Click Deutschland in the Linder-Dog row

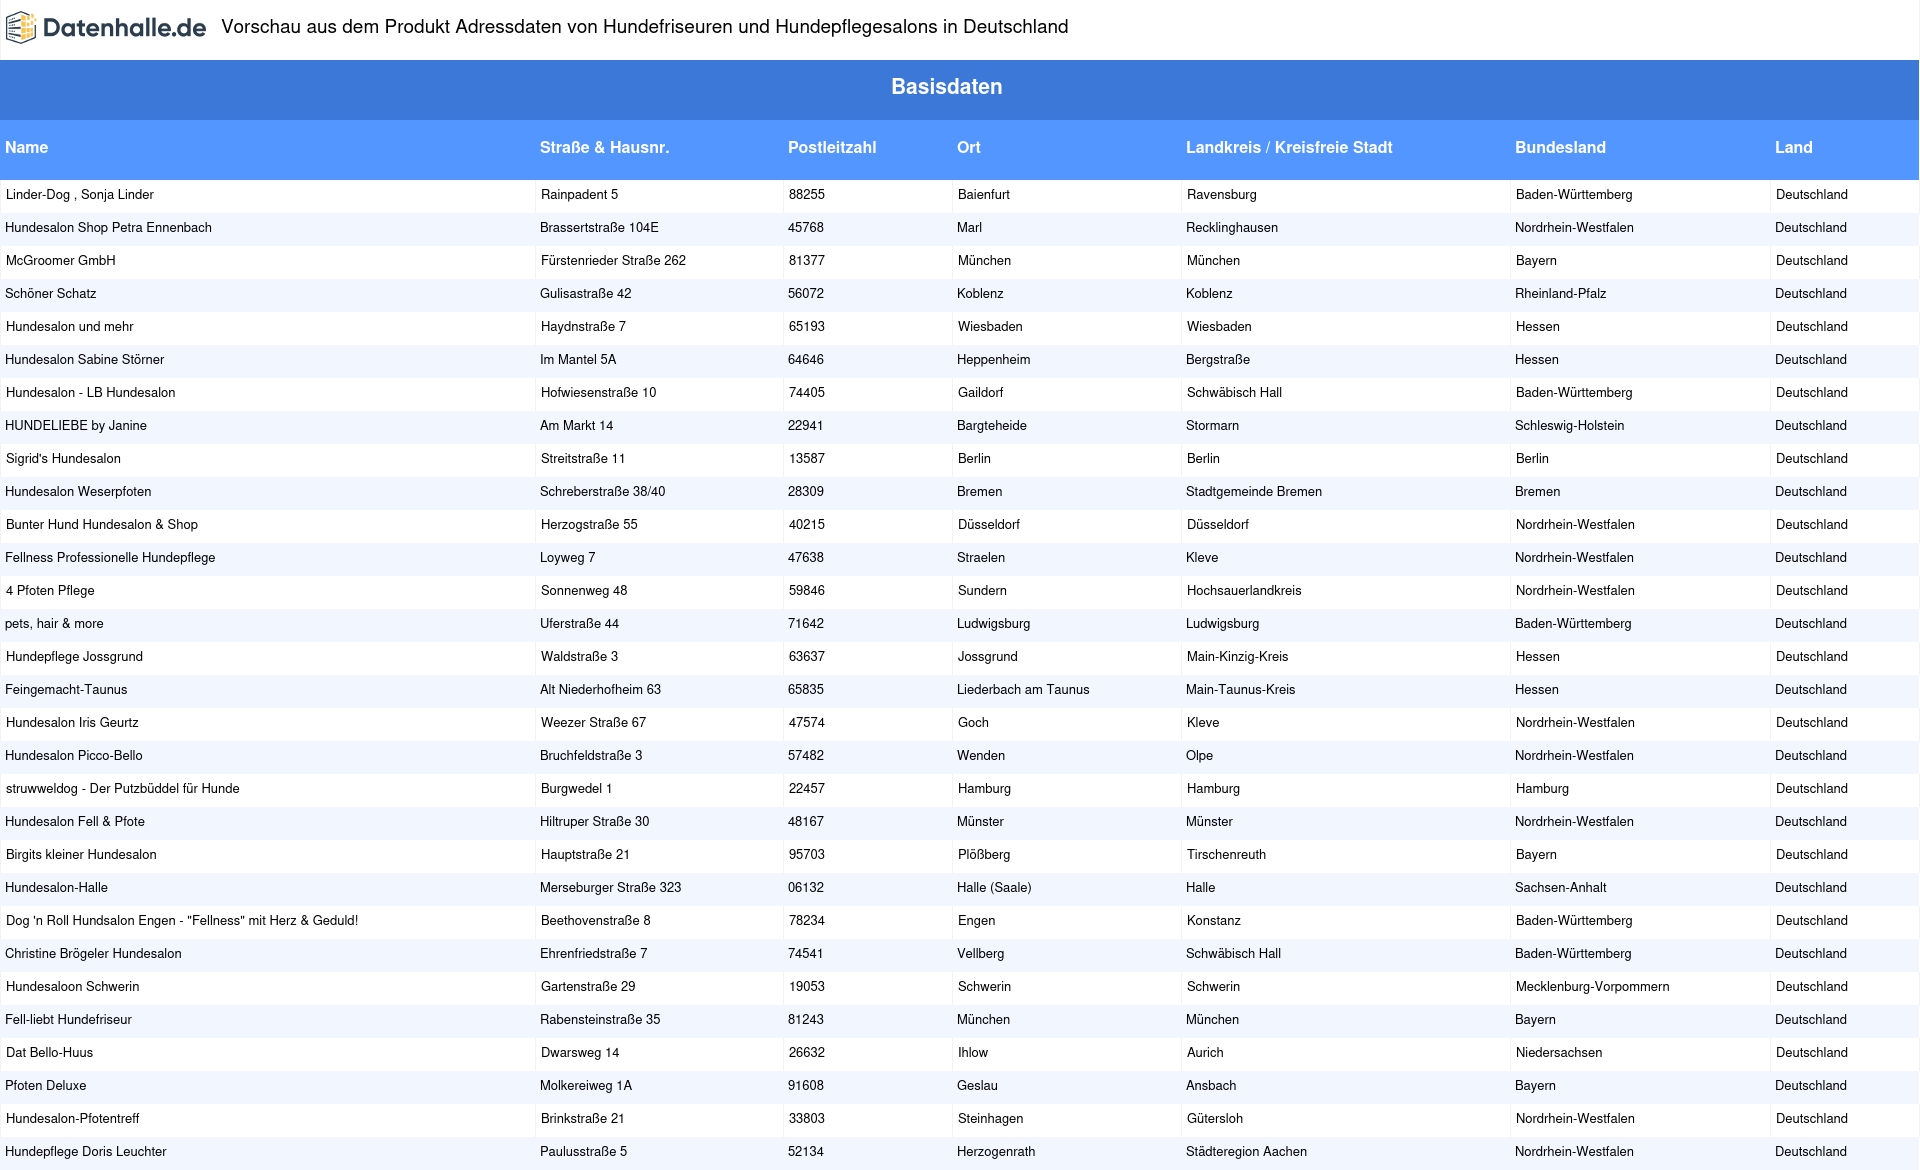[1812, 194]
